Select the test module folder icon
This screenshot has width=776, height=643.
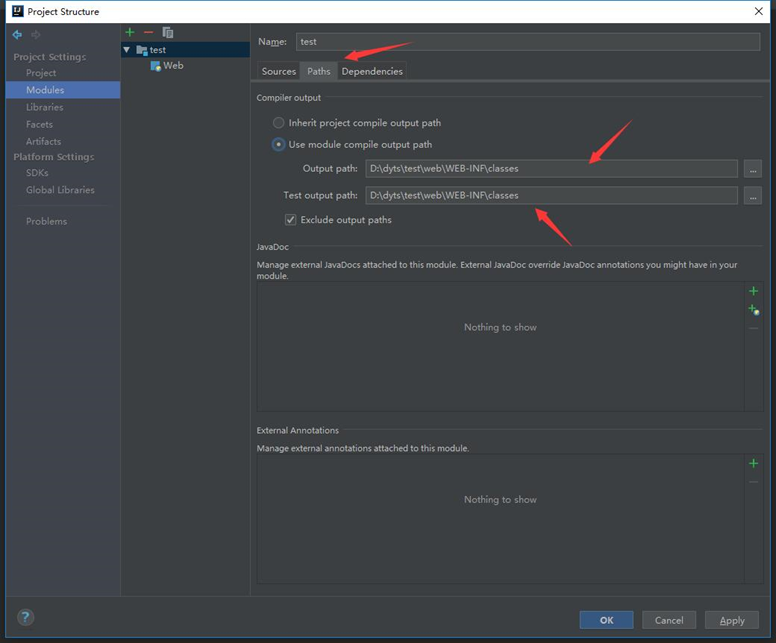[142, 50]
